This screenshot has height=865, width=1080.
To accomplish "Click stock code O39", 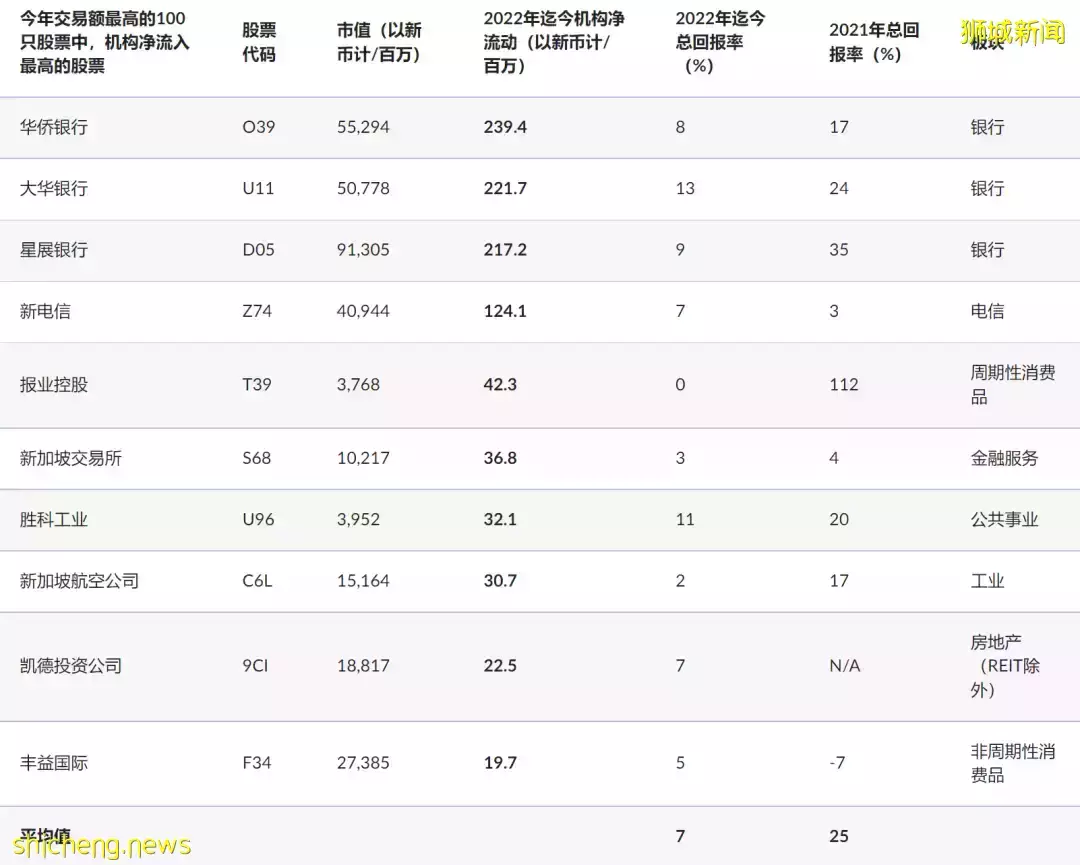I will click(x=258, y=127).
